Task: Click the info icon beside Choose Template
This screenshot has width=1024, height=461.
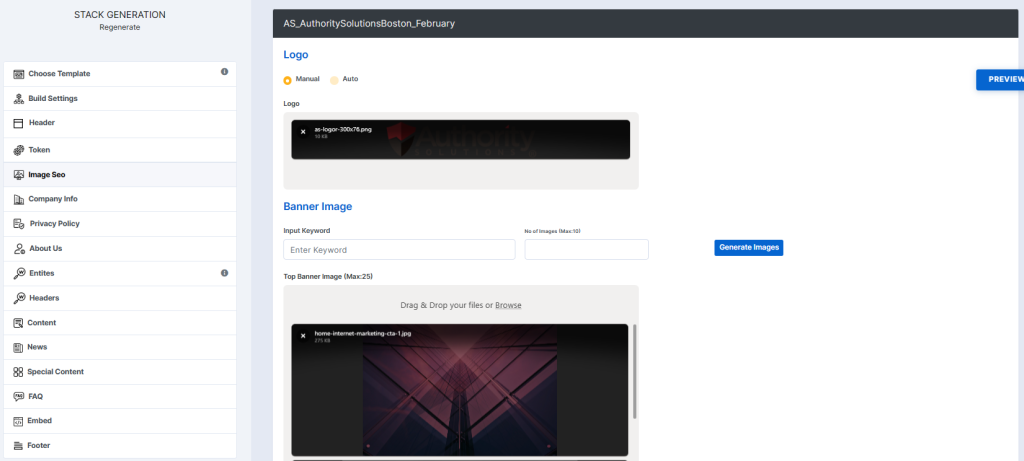Action: pos(224,72)
